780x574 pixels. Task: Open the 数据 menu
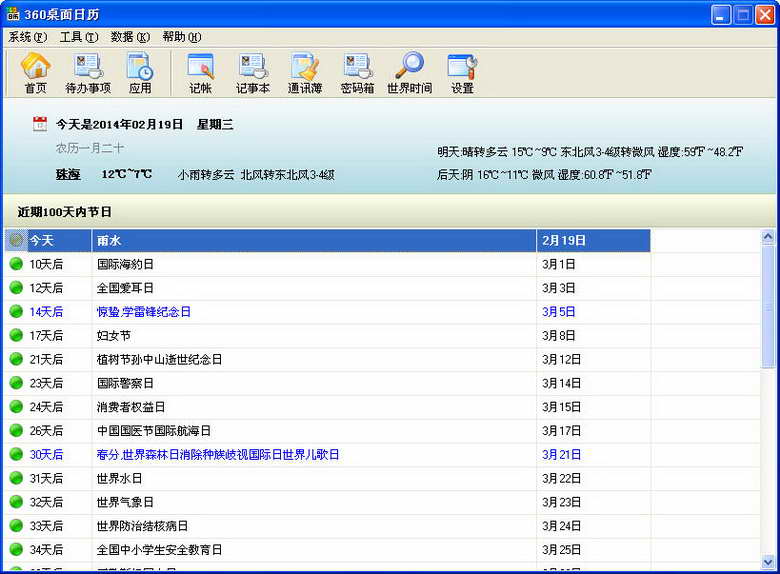point(130,37)
